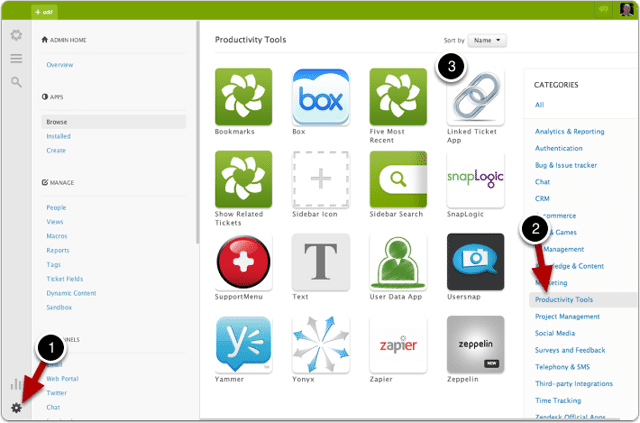Select Productivity Tools category
Viewport: 640px width, 423px height.
coord(582,300)
